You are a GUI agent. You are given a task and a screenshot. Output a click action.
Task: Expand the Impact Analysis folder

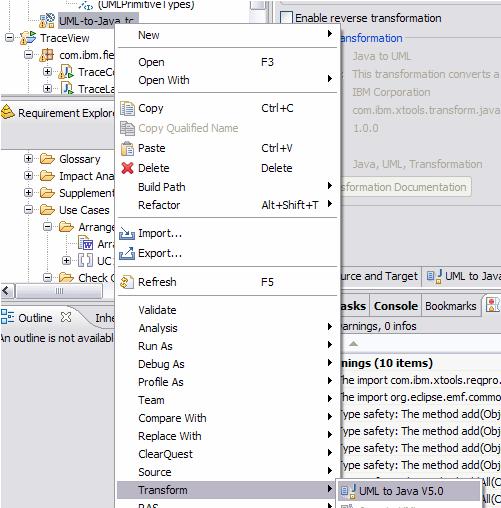coord(29,175)
